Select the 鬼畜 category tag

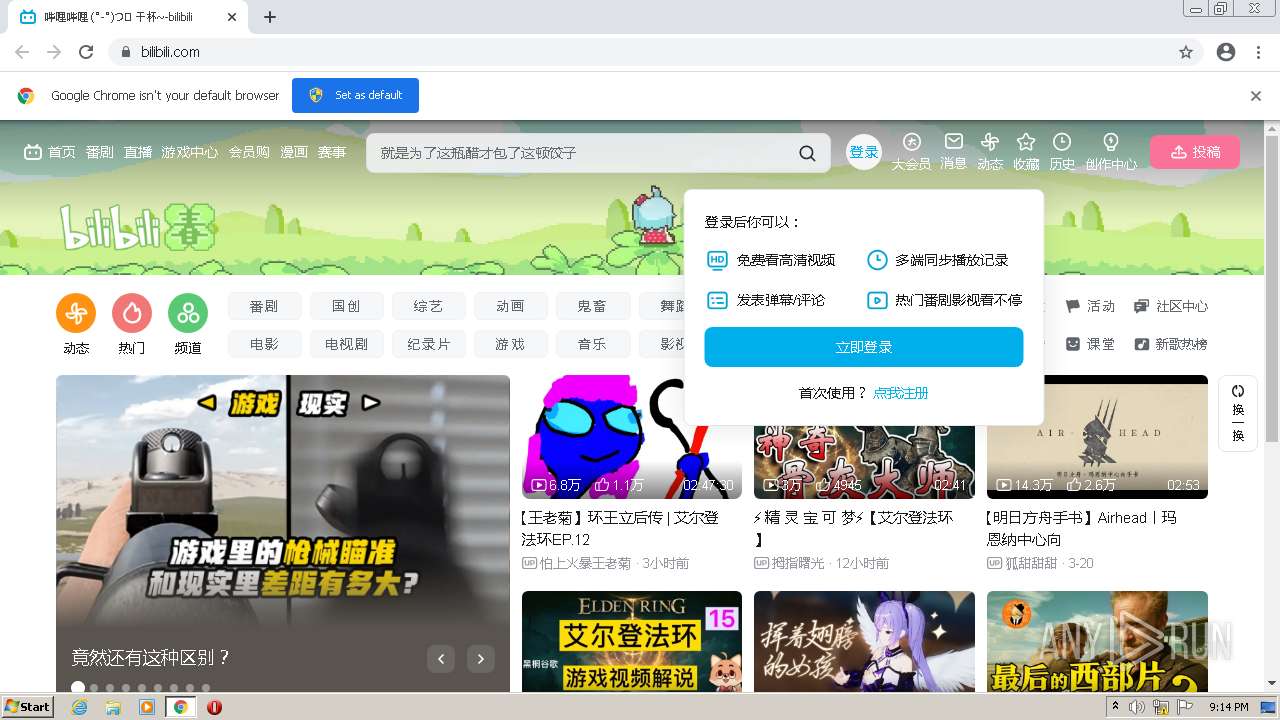click(592, 306)
